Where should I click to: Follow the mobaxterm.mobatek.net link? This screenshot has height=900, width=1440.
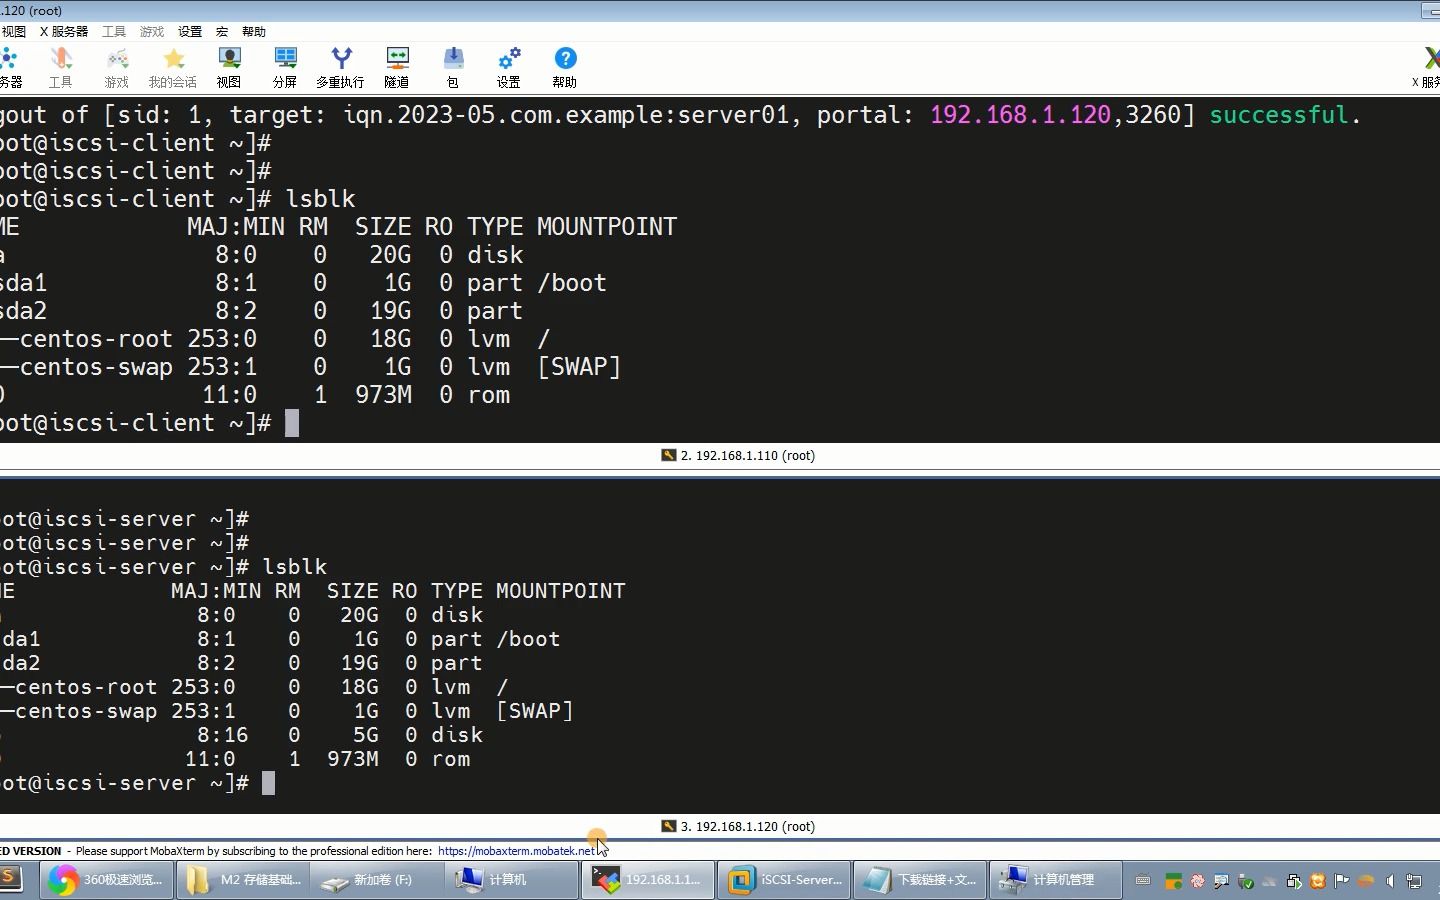point(516,851)
